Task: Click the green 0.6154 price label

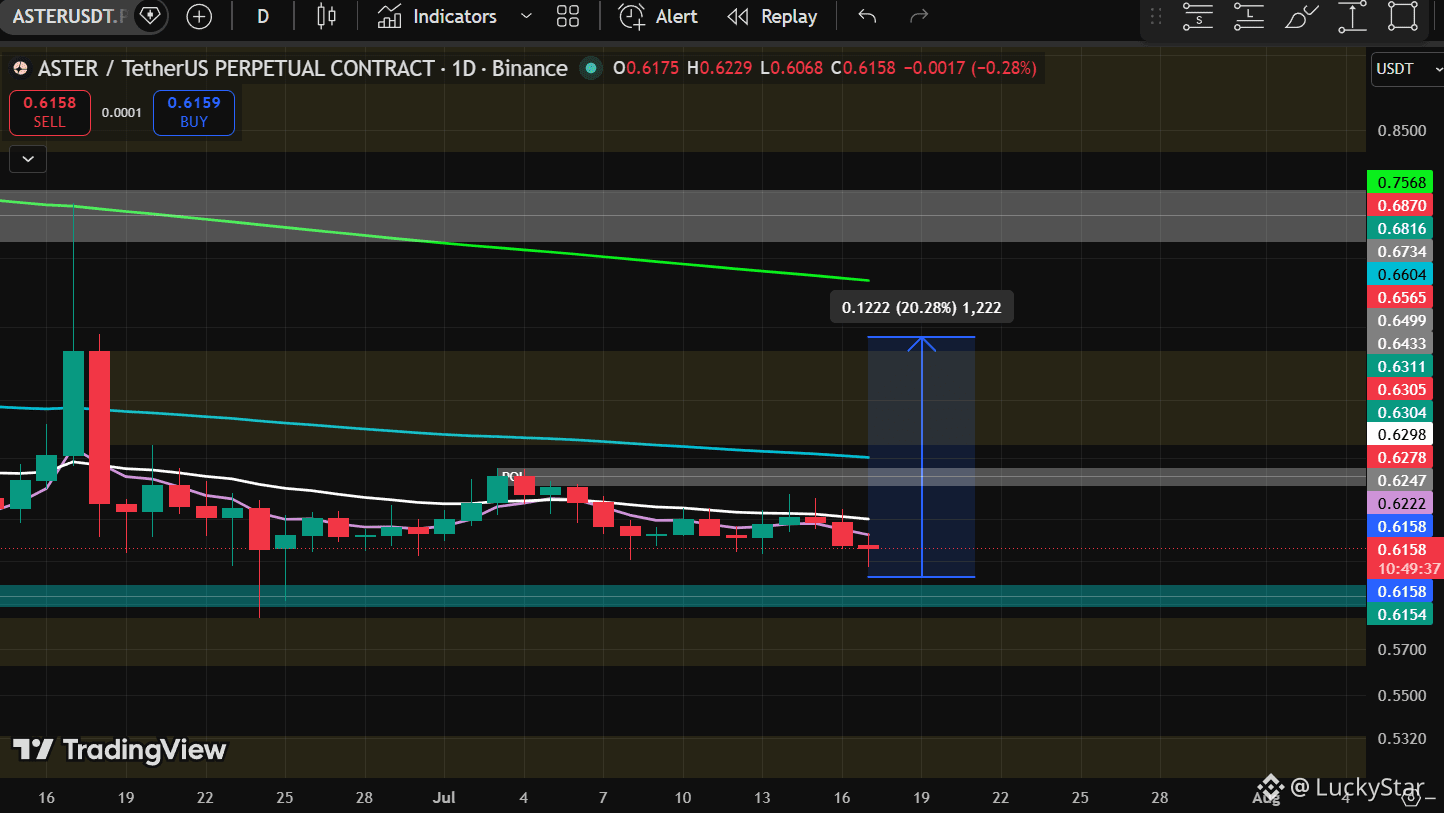Action: pyautogui.click(x=1400, y=614)
